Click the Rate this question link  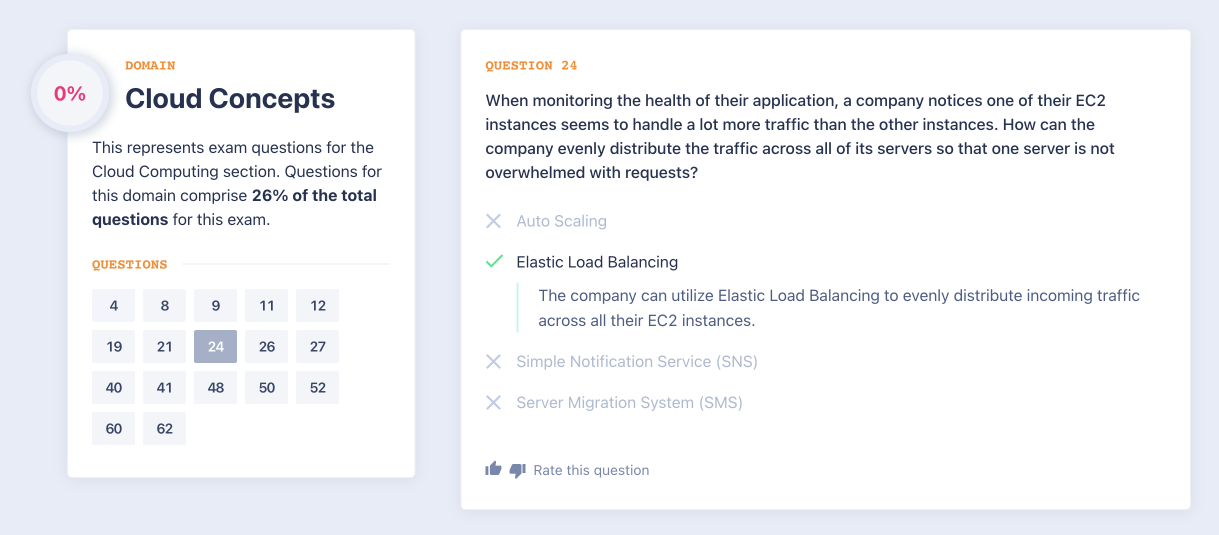point(591,470)
